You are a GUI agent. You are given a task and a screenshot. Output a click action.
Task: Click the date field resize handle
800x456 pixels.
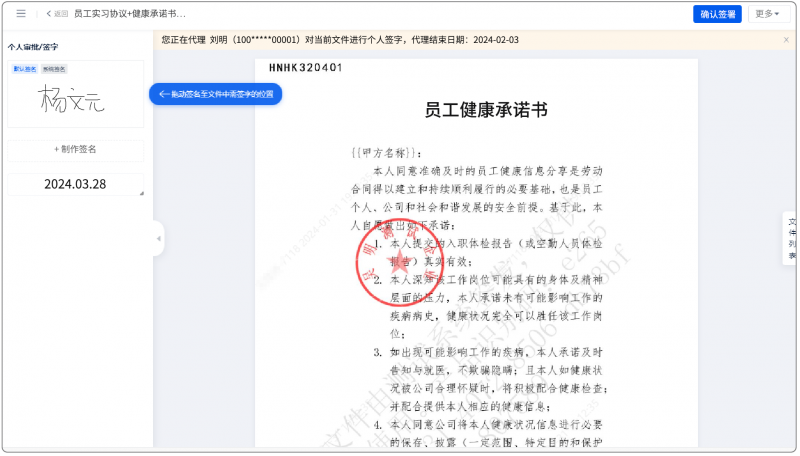140,193
